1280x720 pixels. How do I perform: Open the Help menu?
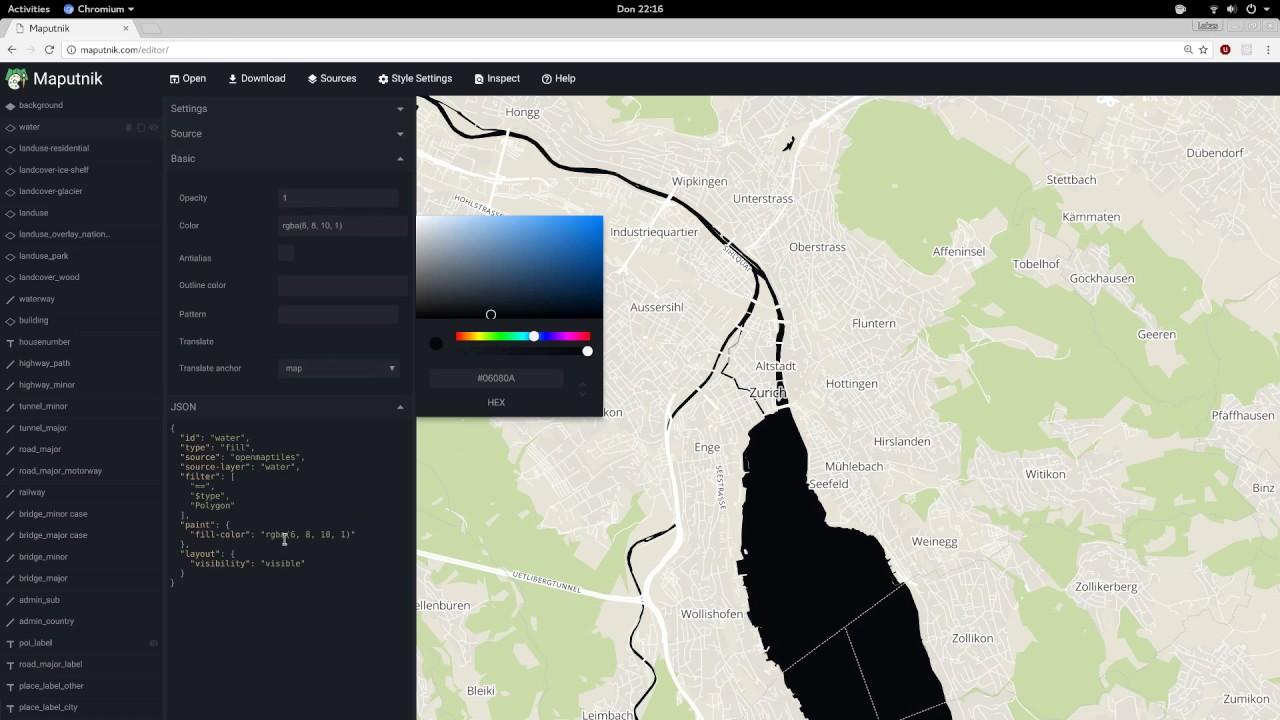pos(559,79)
